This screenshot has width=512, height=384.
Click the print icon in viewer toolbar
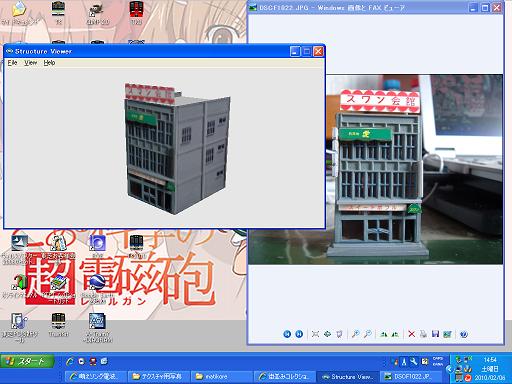(423, 334)
